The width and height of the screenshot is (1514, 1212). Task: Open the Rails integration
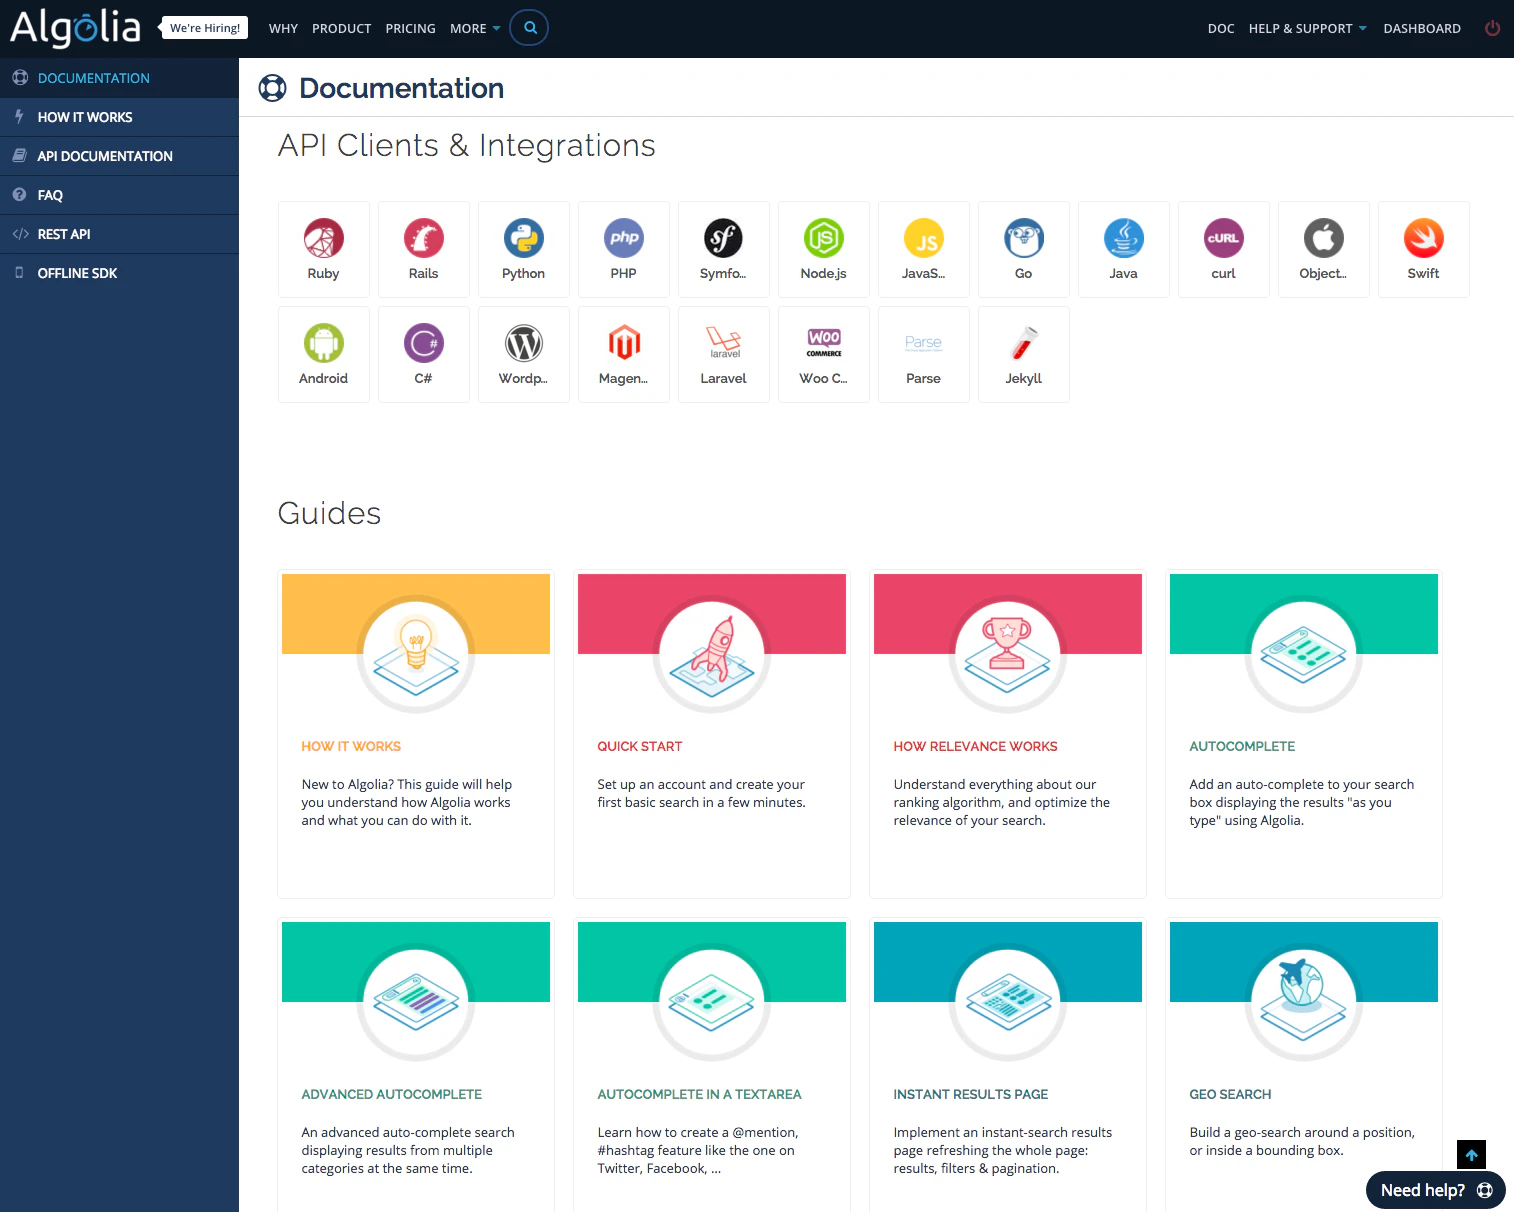click(x=423, y=249)
